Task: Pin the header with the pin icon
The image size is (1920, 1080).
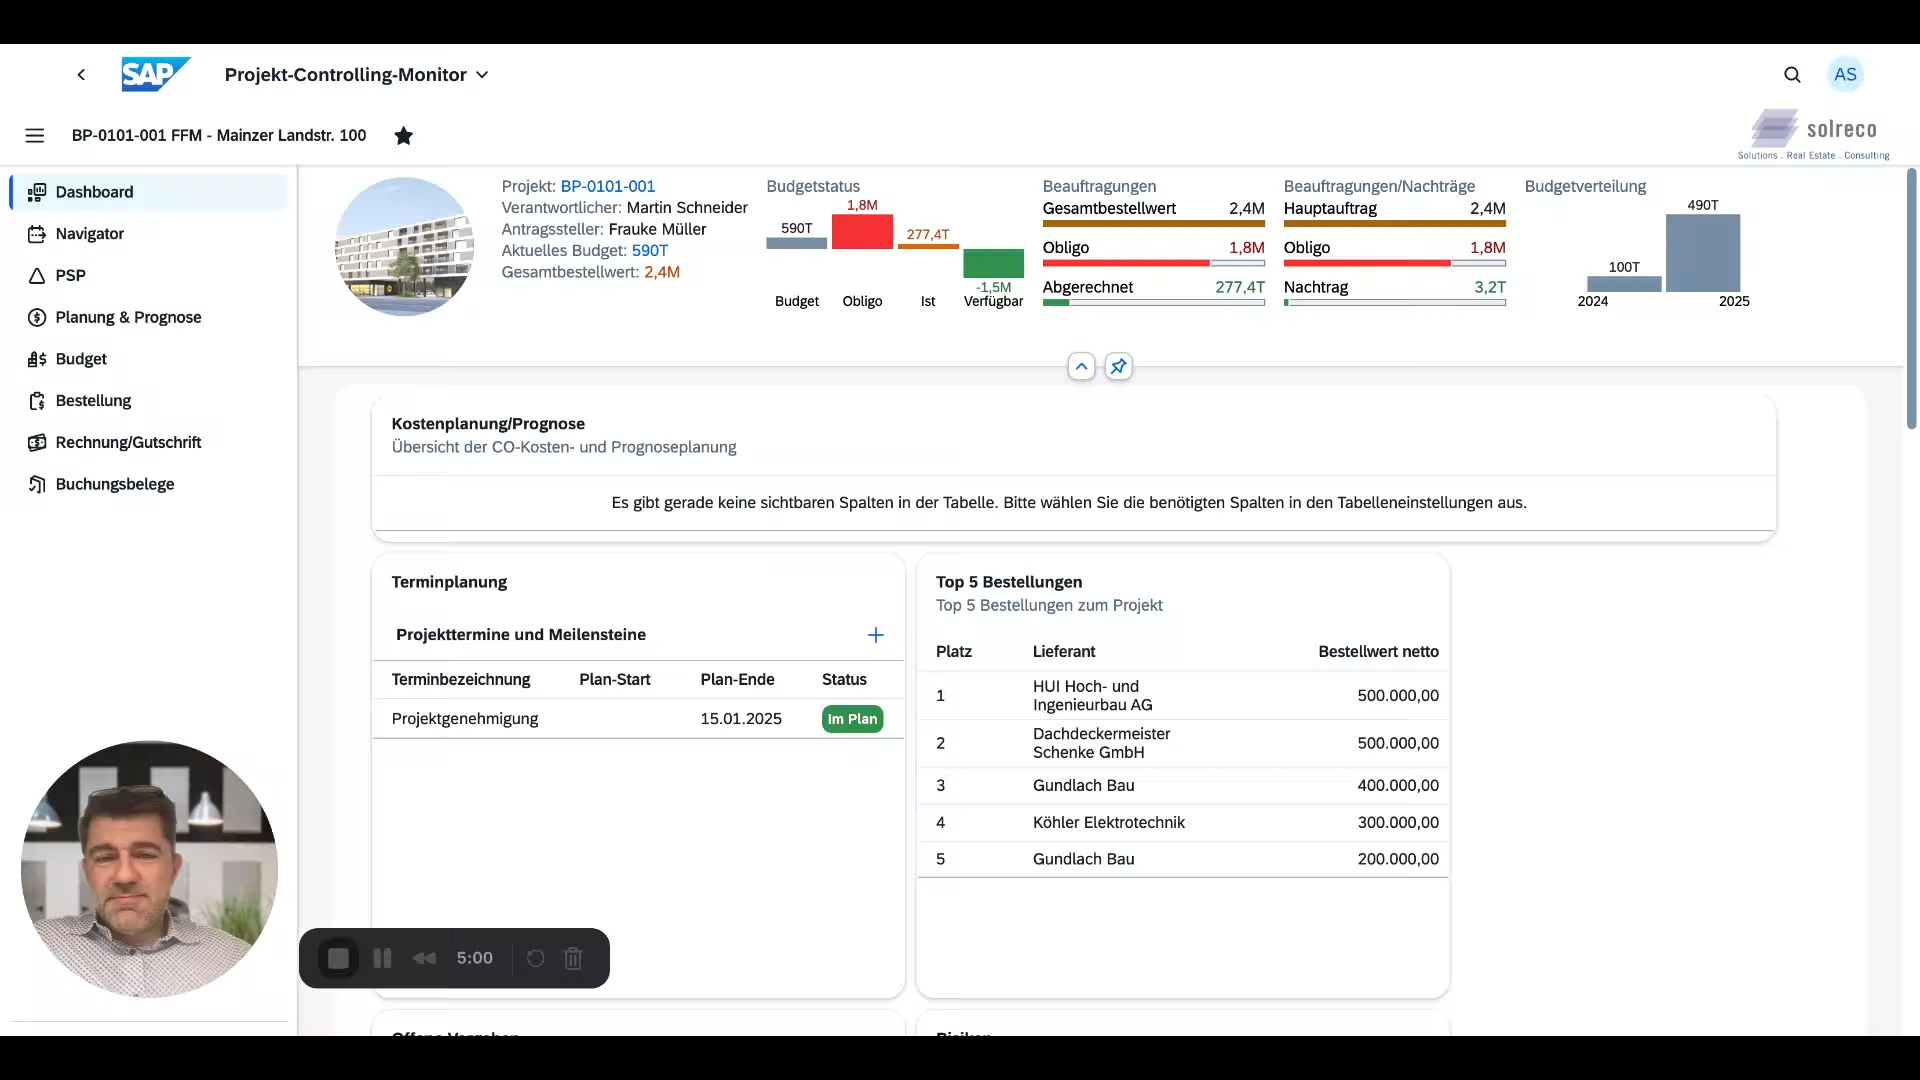Action: [x=1118, y=367]
